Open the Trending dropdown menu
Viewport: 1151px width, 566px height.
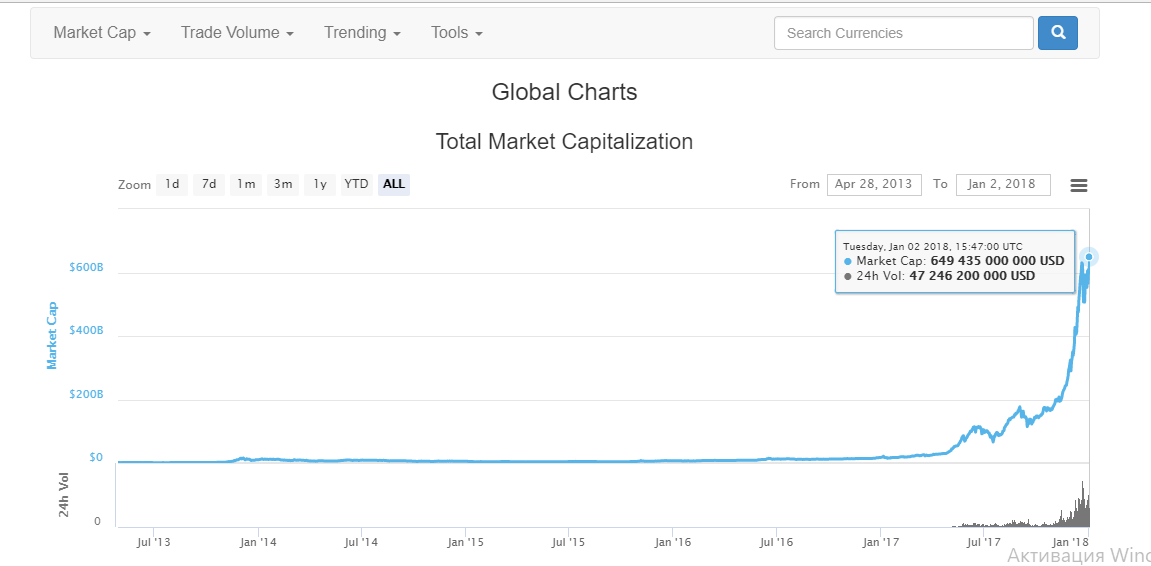(x=362, y=33)
